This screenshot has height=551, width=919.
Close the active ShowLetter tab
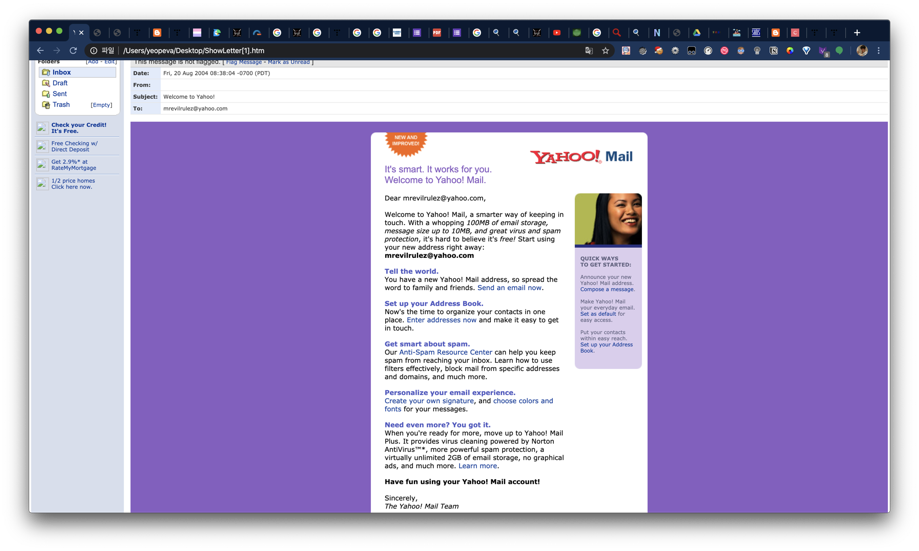tap(81, 32)
